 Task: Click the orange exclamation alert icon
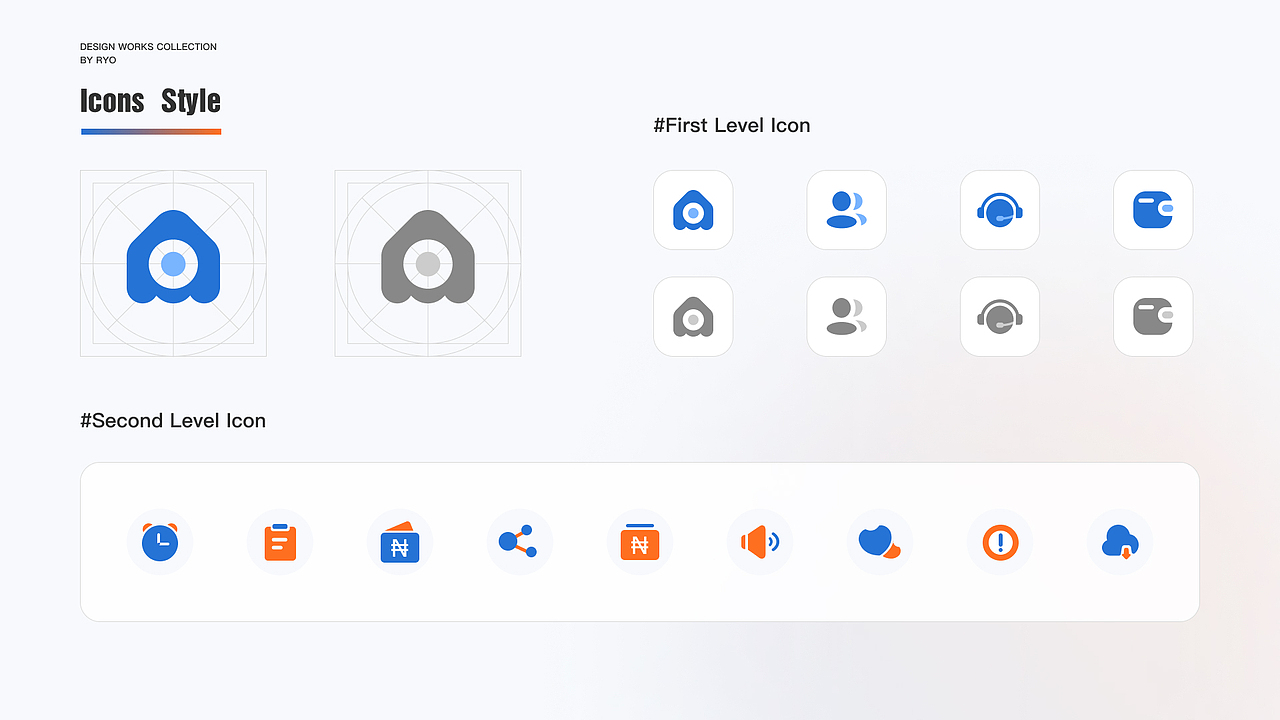pos(1000,542)
